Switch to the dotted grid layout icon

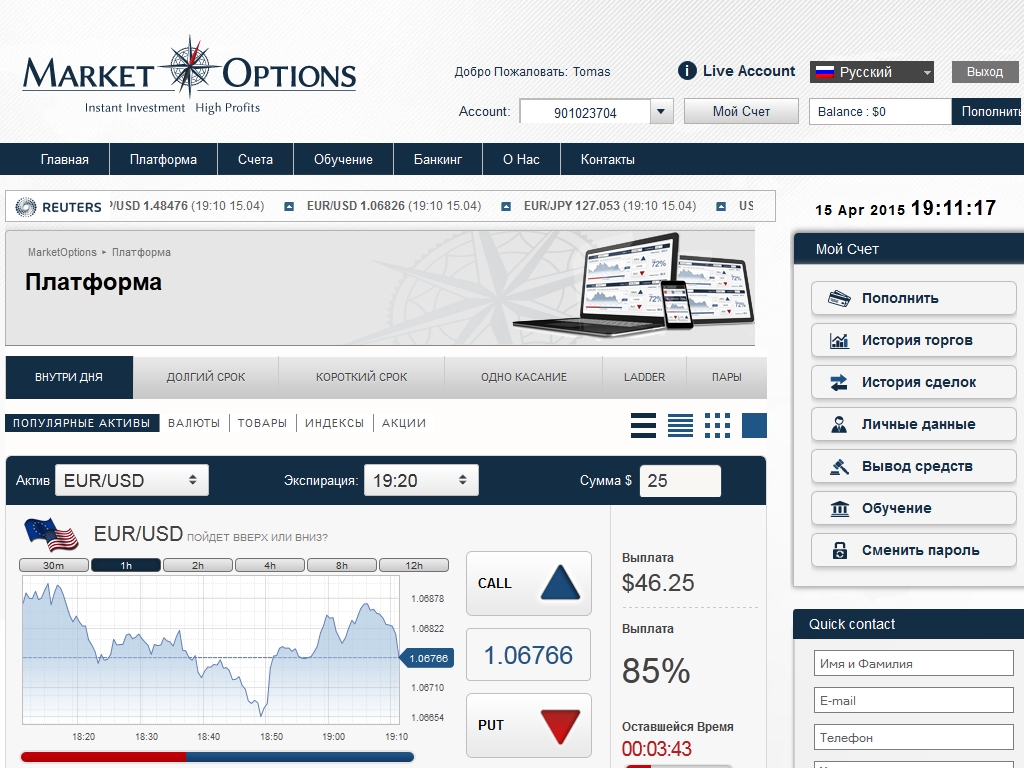click(717, 425)
